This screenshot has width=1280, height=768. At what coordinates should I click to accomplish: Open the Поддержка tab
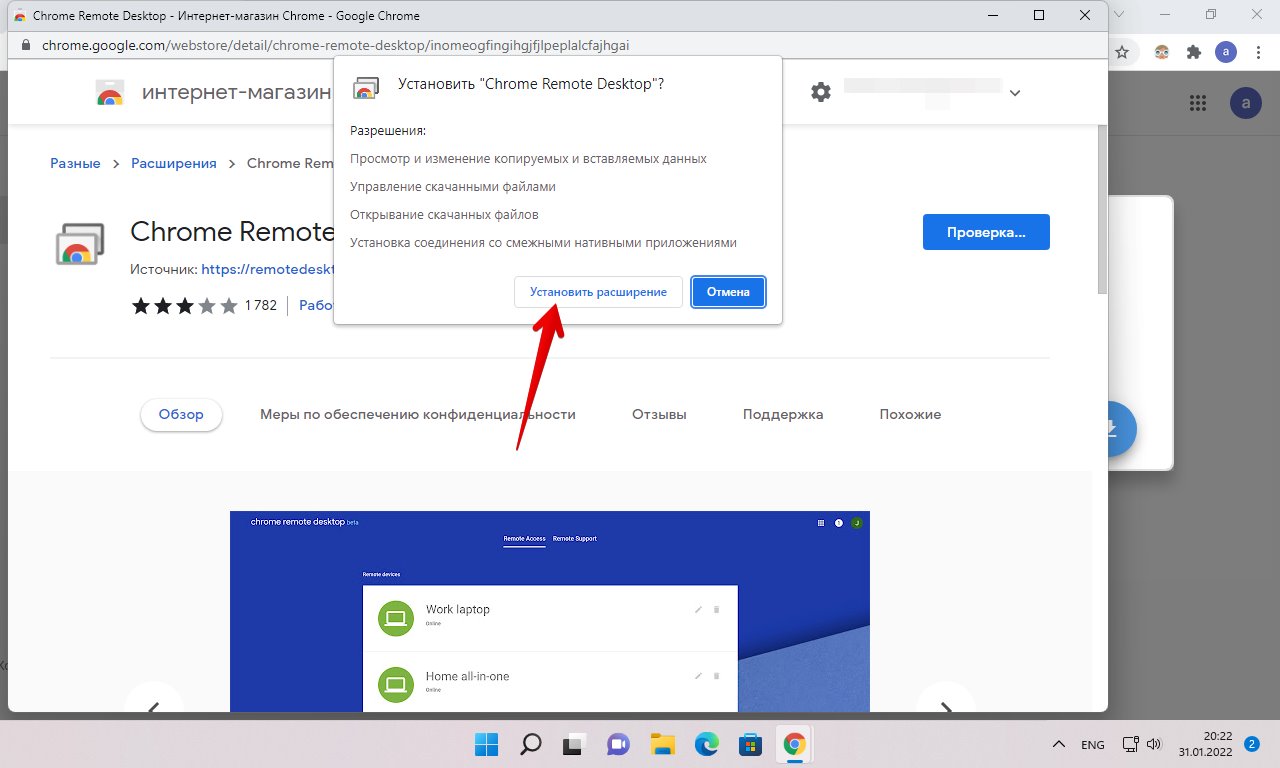click(x=783, y=414)
